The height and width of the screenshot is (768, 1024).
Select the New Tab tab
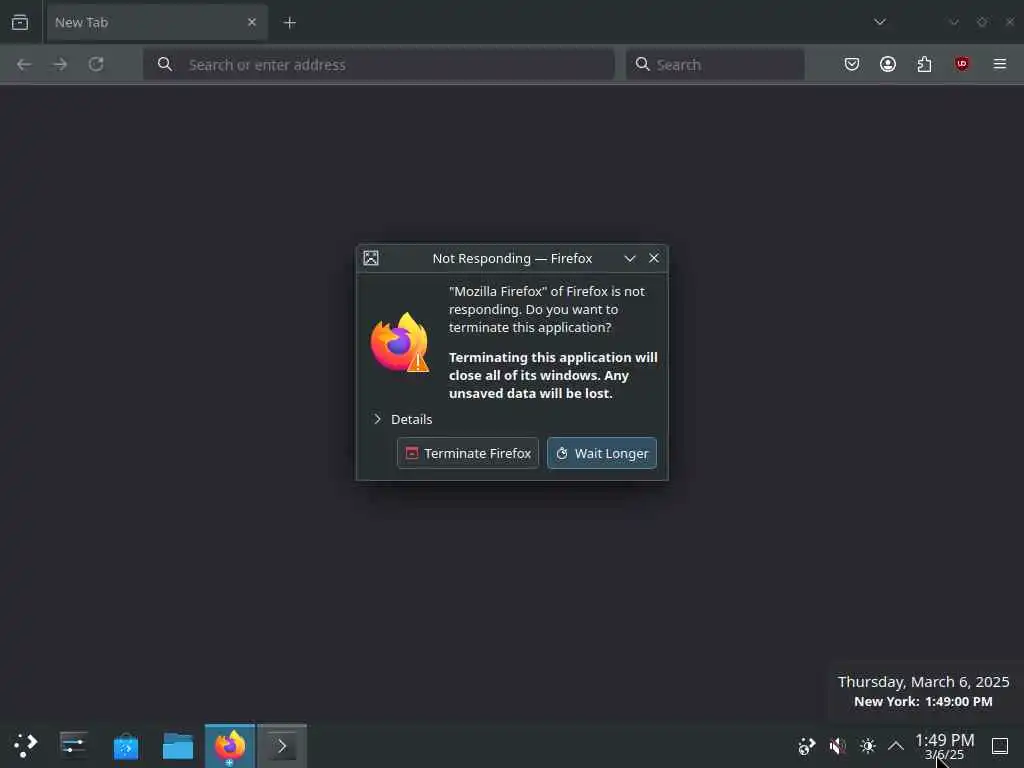[x=157, y=22]
